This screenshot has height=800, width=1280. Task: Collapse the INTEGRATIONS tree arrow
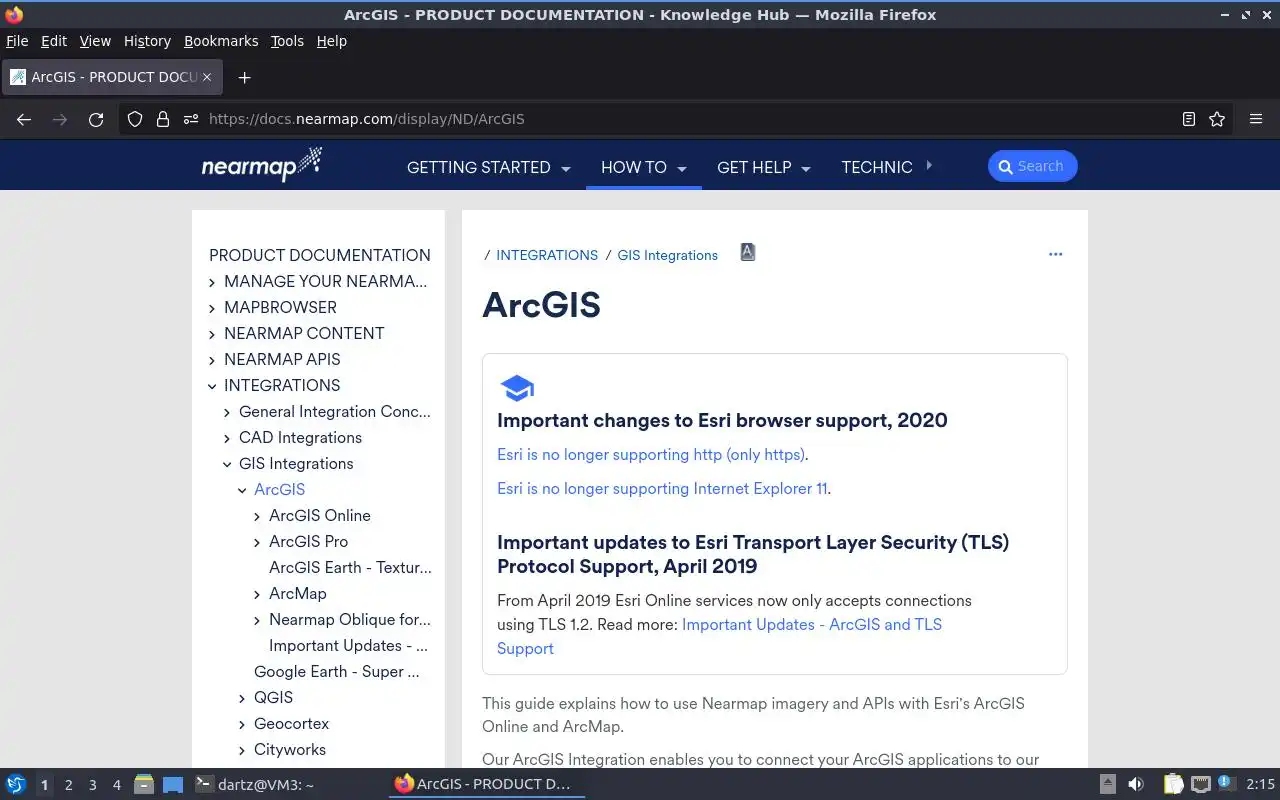click(x=212, y=386)
